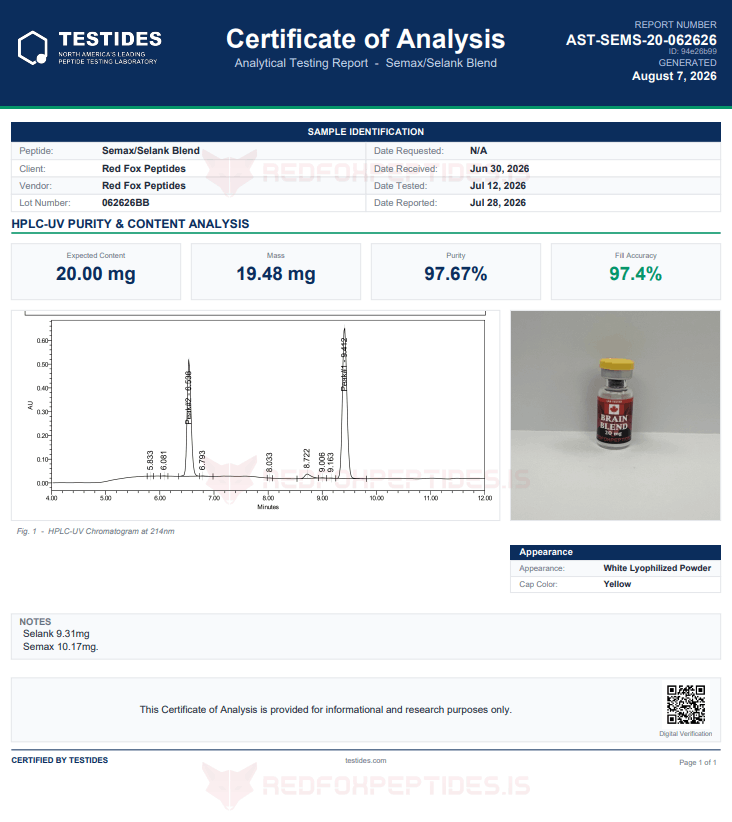Click the Mass 19.48 mg card
This screenshot has width=732, height=822.
pyautogui.click(x=276, y=271)
